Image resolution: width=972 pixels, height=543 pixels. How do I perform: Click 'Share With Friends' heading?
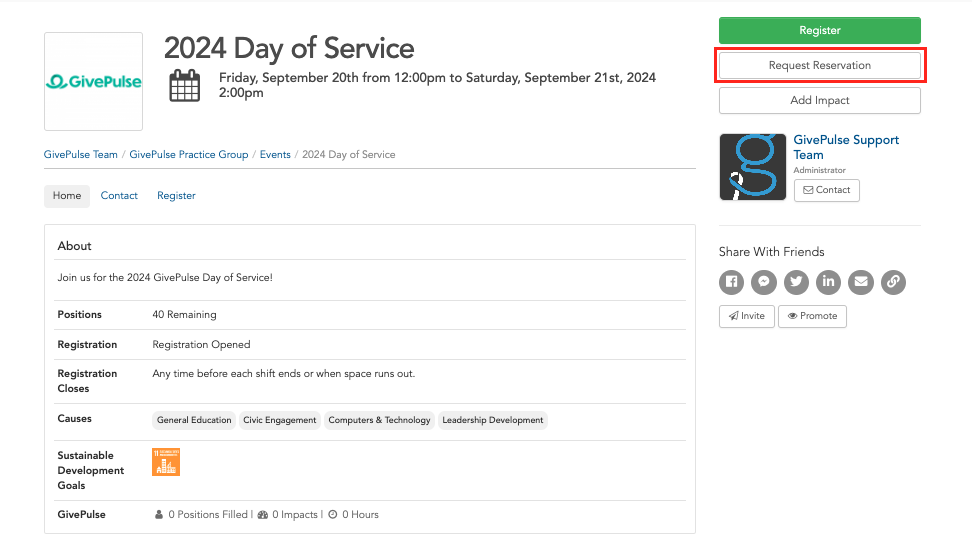[x=772, y=252]
